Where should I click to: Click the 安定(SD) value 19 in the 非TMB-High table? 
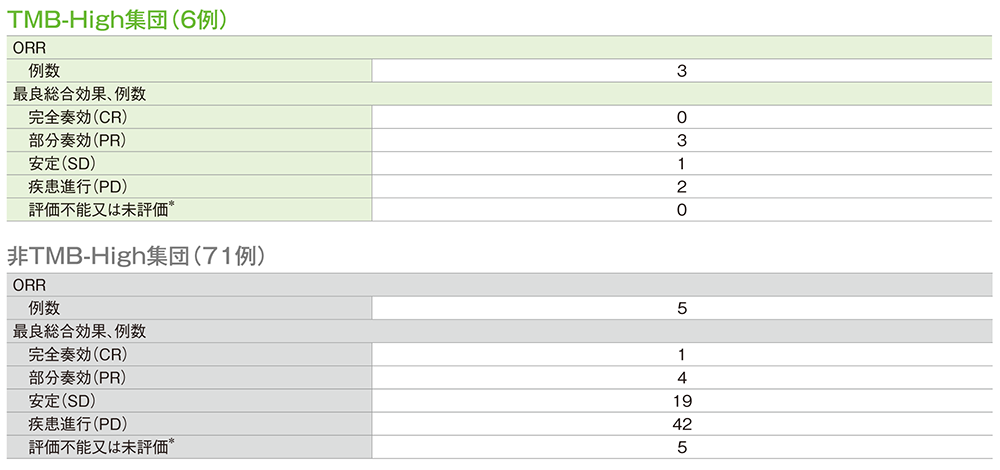(x=681, y=400)
